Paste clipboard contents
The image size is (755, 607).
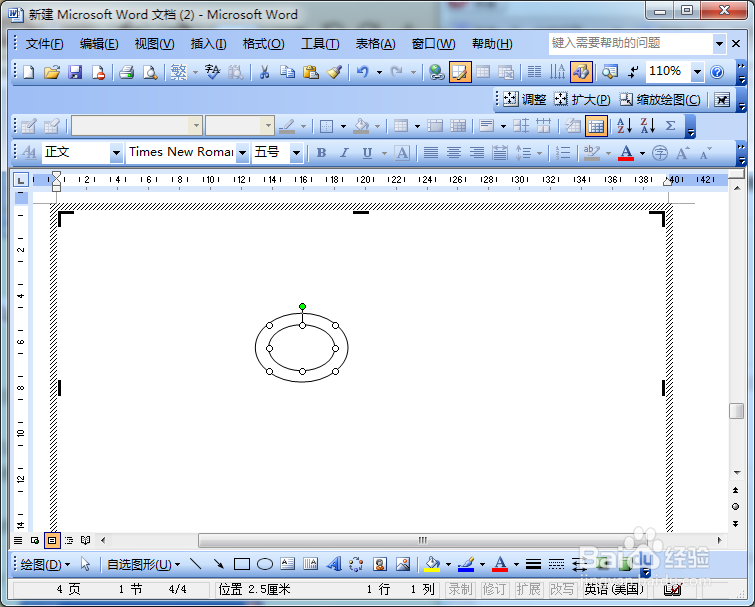click(311, 72)
